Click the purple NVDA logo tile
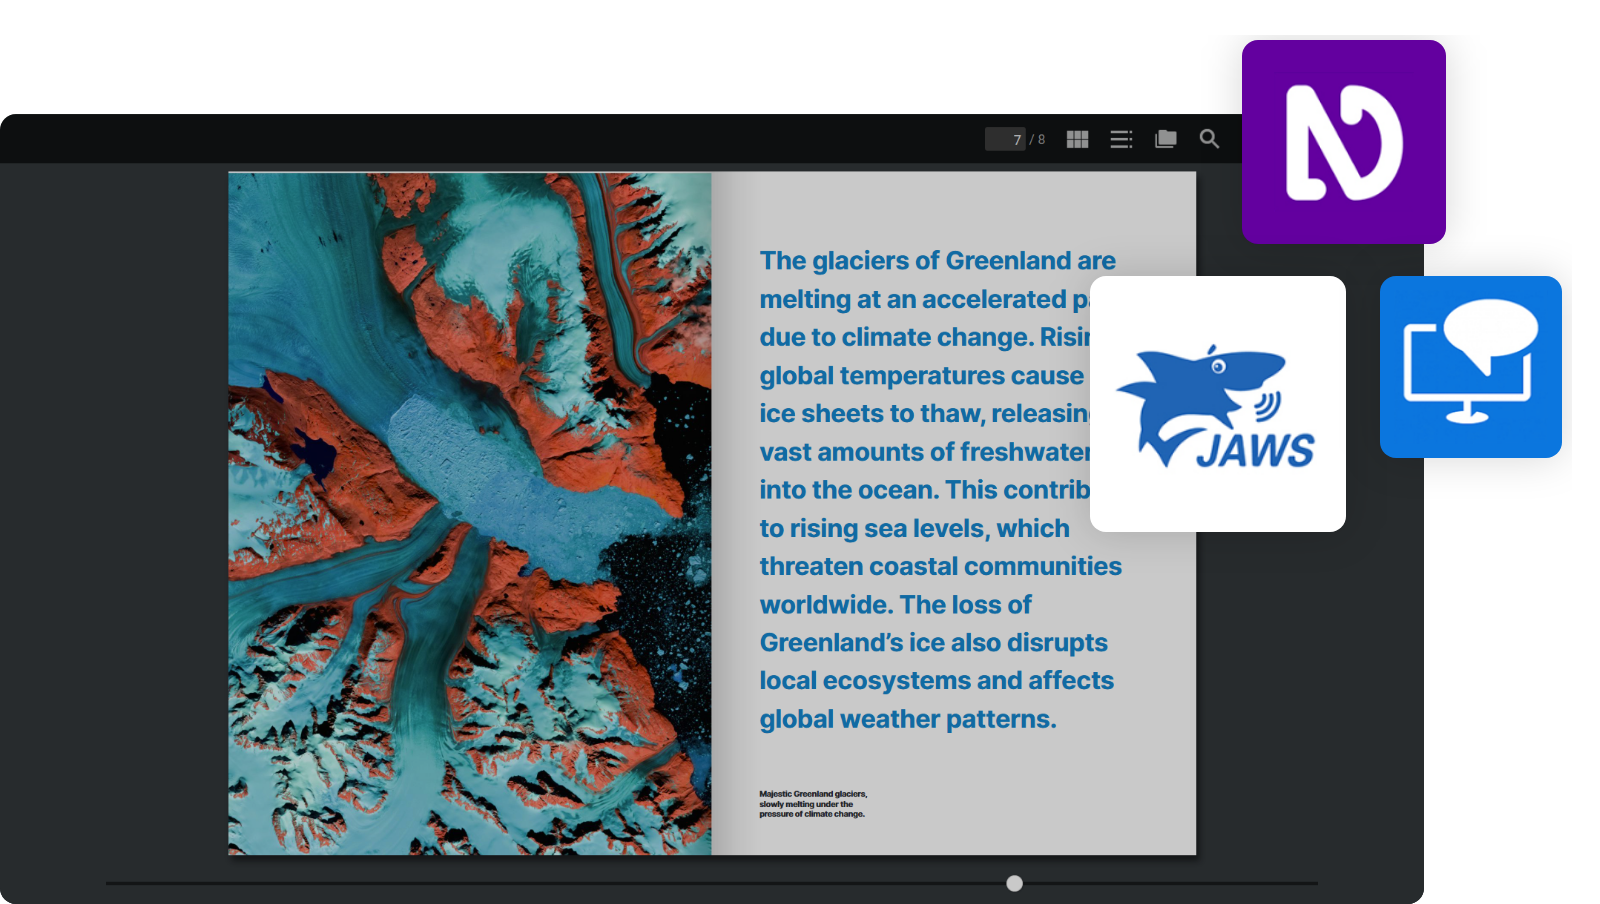The height and width of the screenshot is (904, 1600). 1343,142
